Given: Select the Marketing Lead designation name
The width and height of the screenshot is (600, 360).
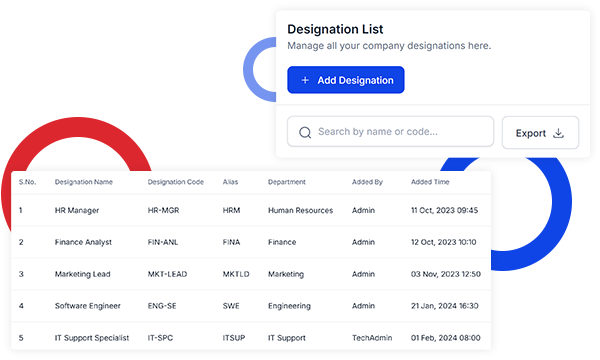Looking at the screenshot, I should [82, 274].
